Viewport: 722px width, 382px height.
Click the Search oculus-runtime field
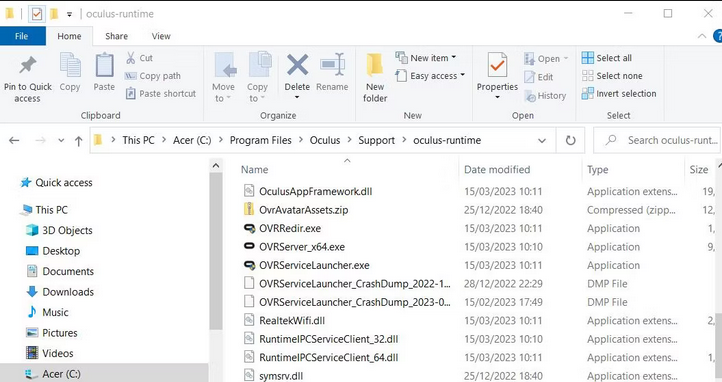pos(658,140)
